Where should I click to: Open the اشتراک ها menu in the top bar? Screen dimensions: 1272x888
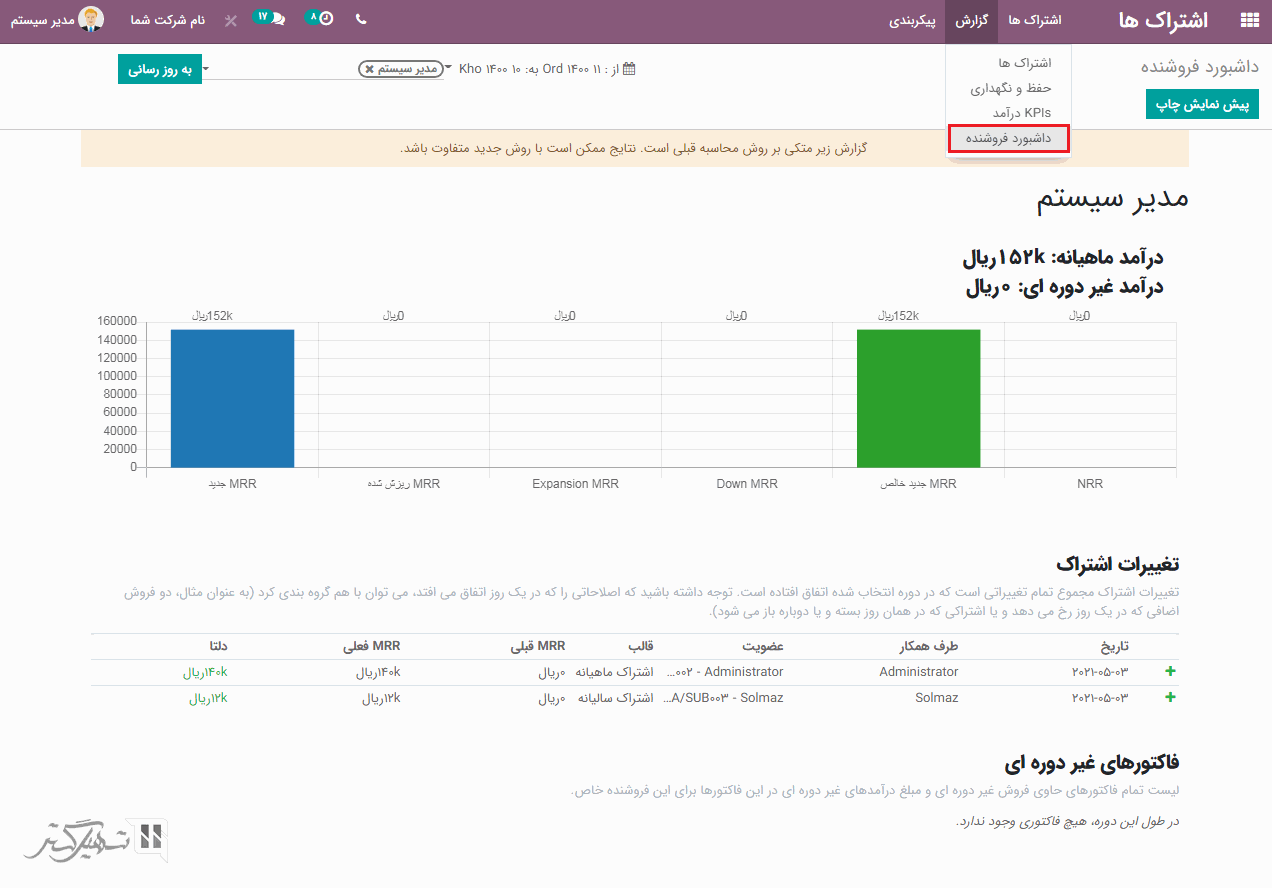1034,21
